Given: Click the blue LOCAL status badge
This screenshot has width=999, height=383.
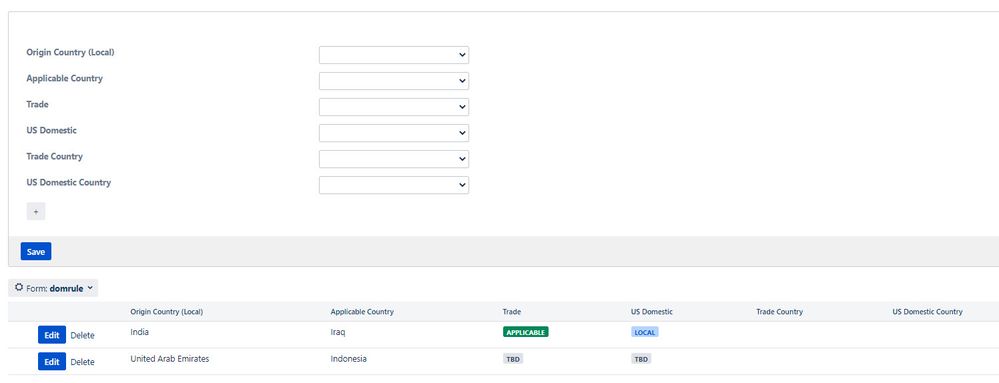Looking at the screenshot, I should pyautogui.click(x=645, y=332).
